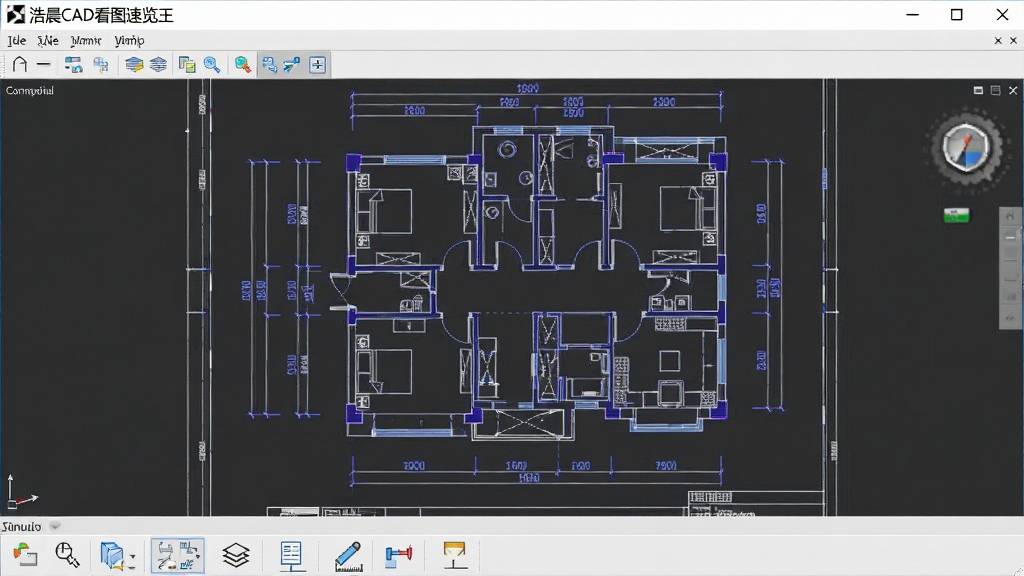Click the blue-and-yellow layer stack icon
The width and height of the screenshot is (1024, 576).
coord(134,64)
